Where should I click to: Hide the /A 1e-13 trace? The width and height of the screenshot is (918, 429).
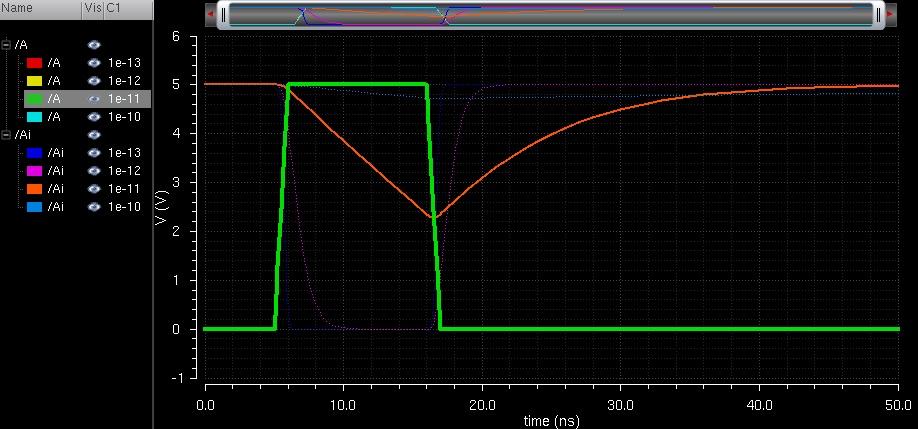pyautogui.click(x=94, y=63)
